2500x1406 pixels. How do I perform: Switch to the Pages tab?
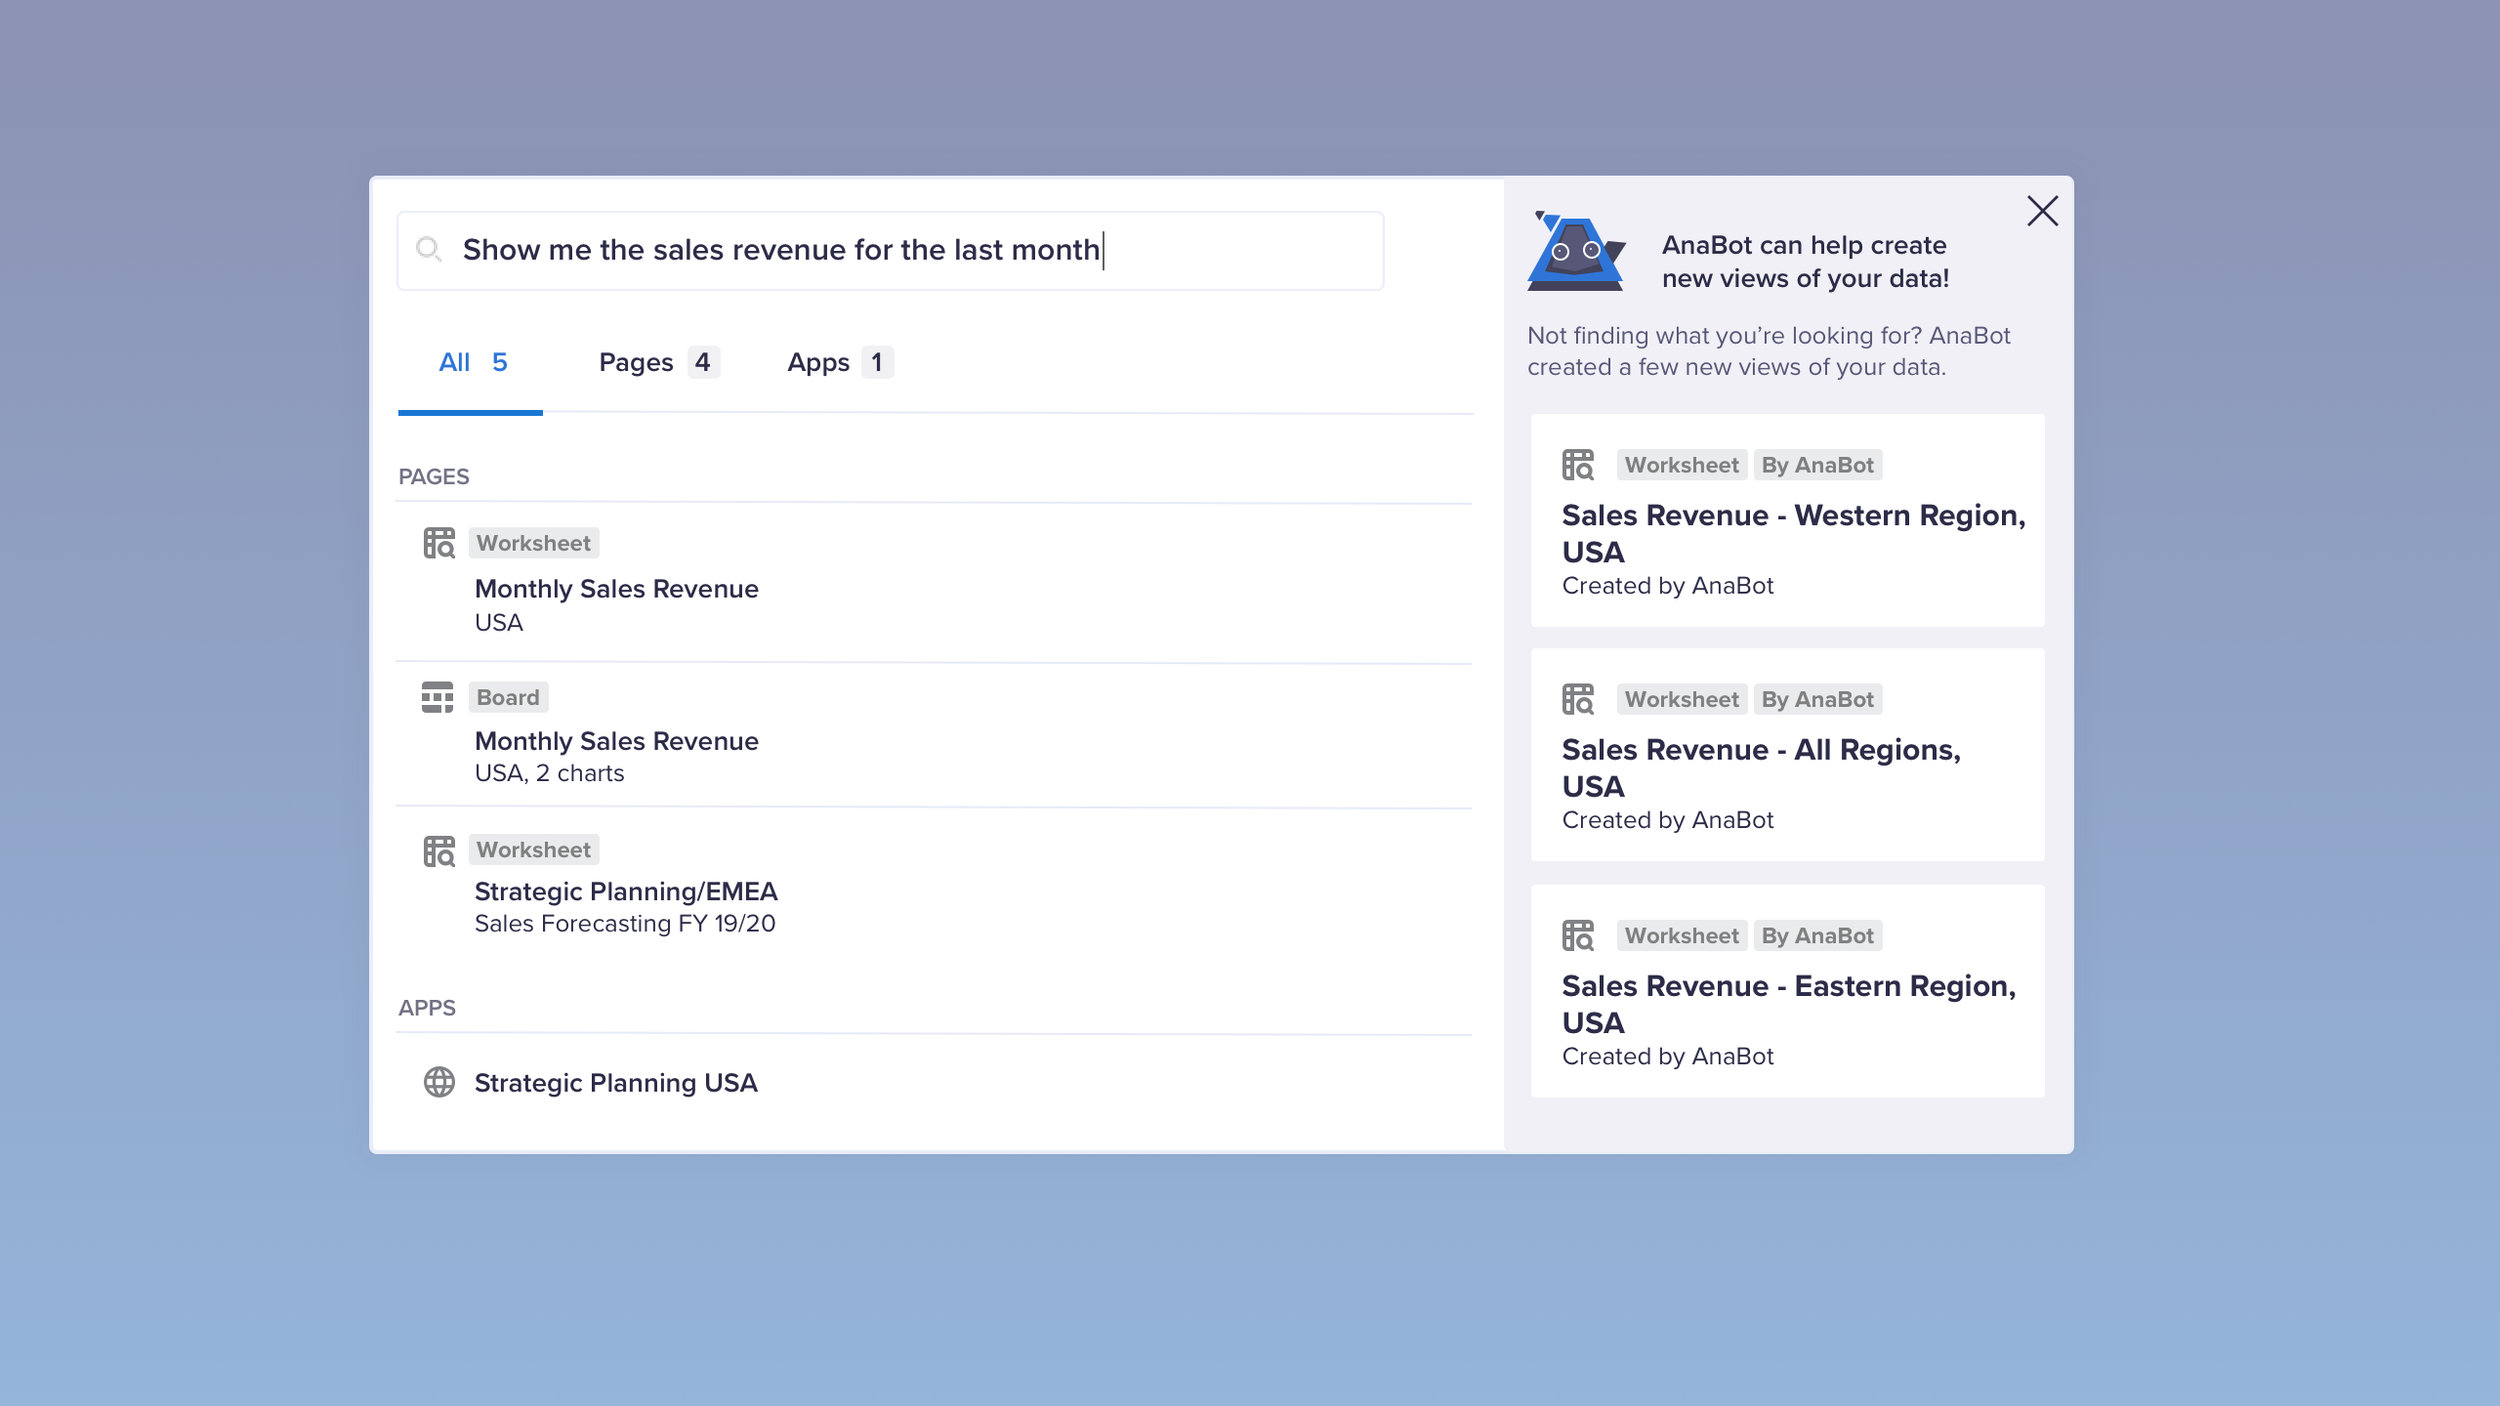(x=657, y=362)
